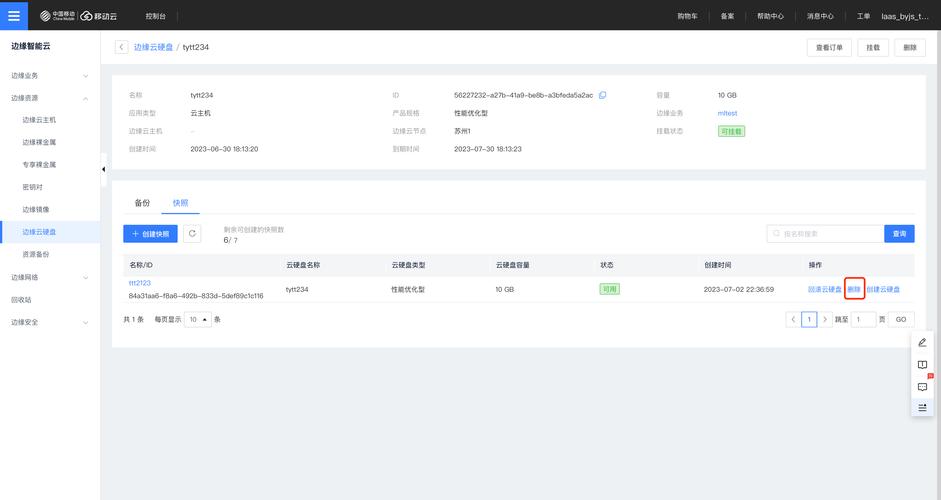Select 边缘云硬盘 in the sidebar
This screenshot has height=500, width=941.
click(50, 232)
